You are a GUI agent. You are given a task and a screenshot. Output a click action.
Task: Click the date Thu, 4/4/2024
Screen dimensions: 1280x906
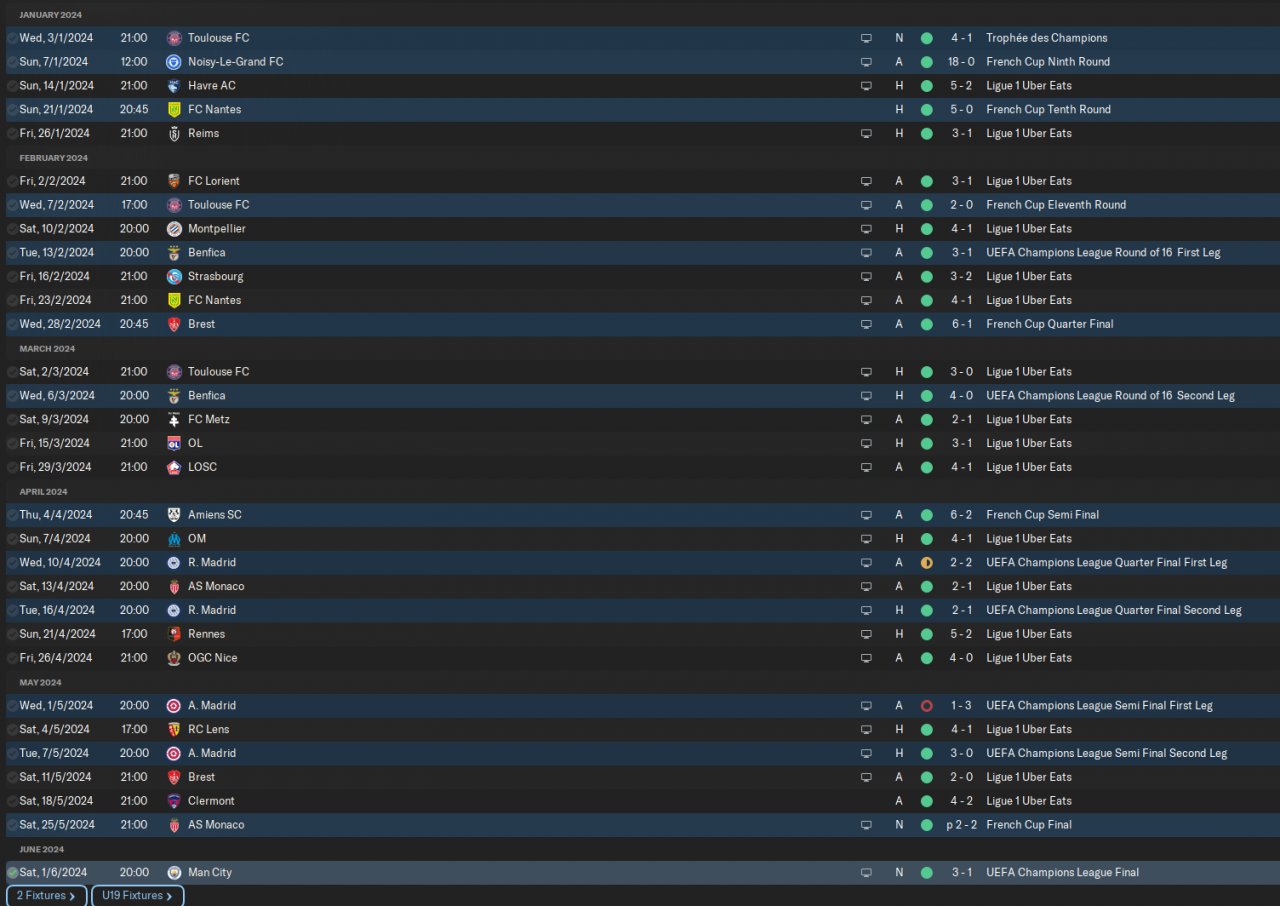[56, 515]
